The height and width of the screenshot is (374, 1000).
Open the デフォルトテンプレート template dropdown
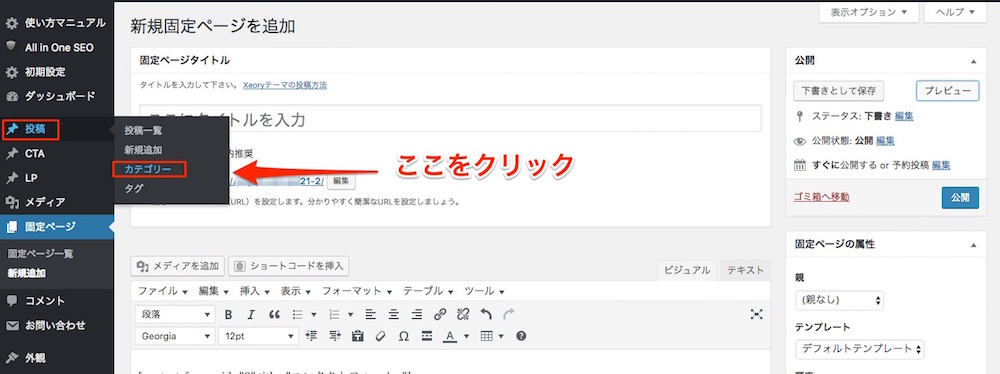pyautogui.click(x=860, y=349)
